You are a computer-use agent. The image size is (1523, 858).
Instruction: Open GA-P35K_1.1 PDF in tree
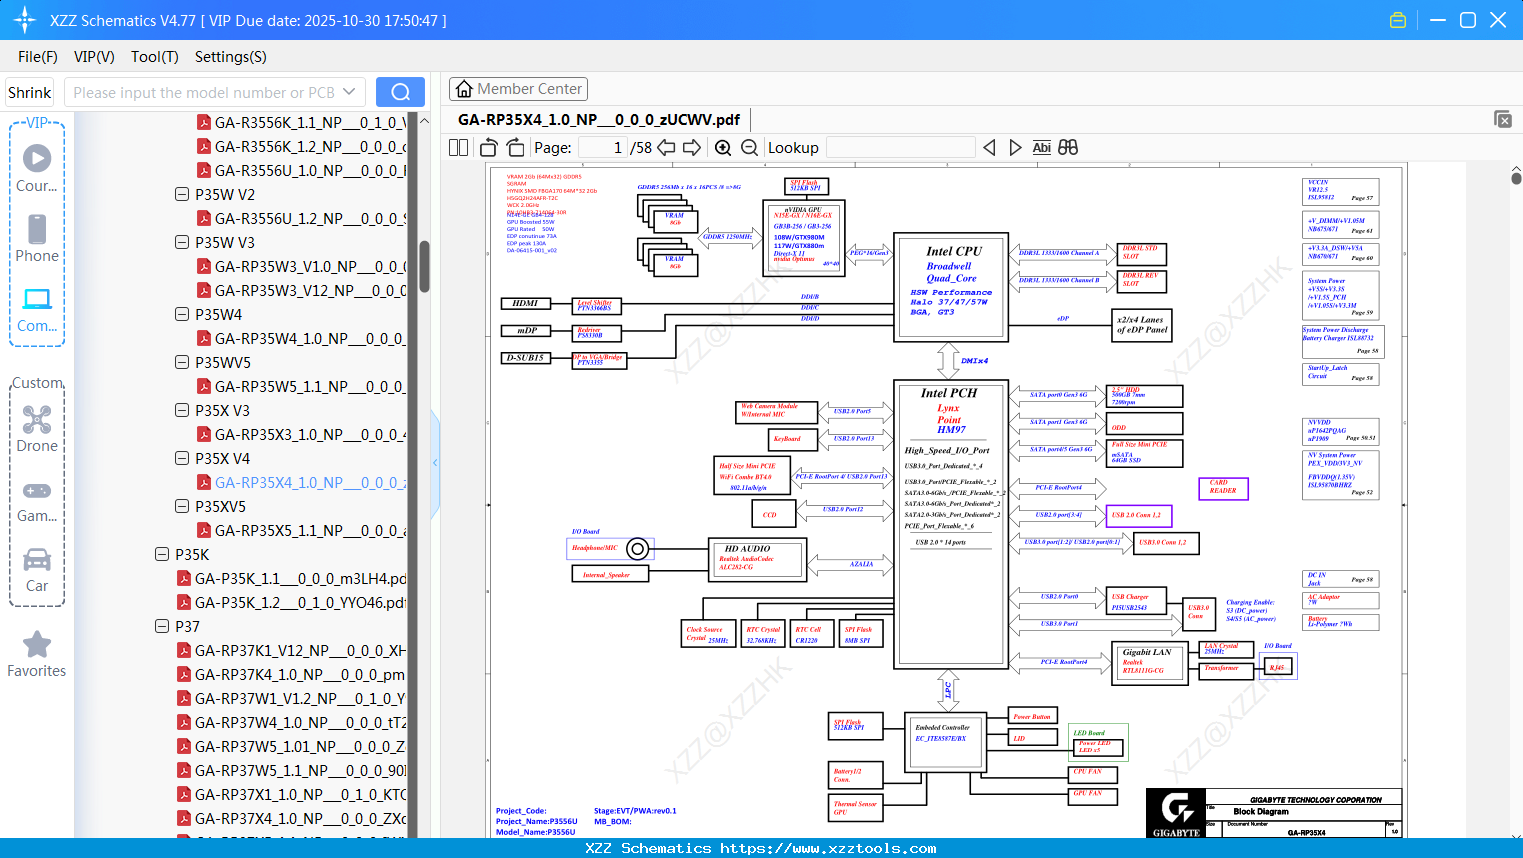tap(291, 578)
